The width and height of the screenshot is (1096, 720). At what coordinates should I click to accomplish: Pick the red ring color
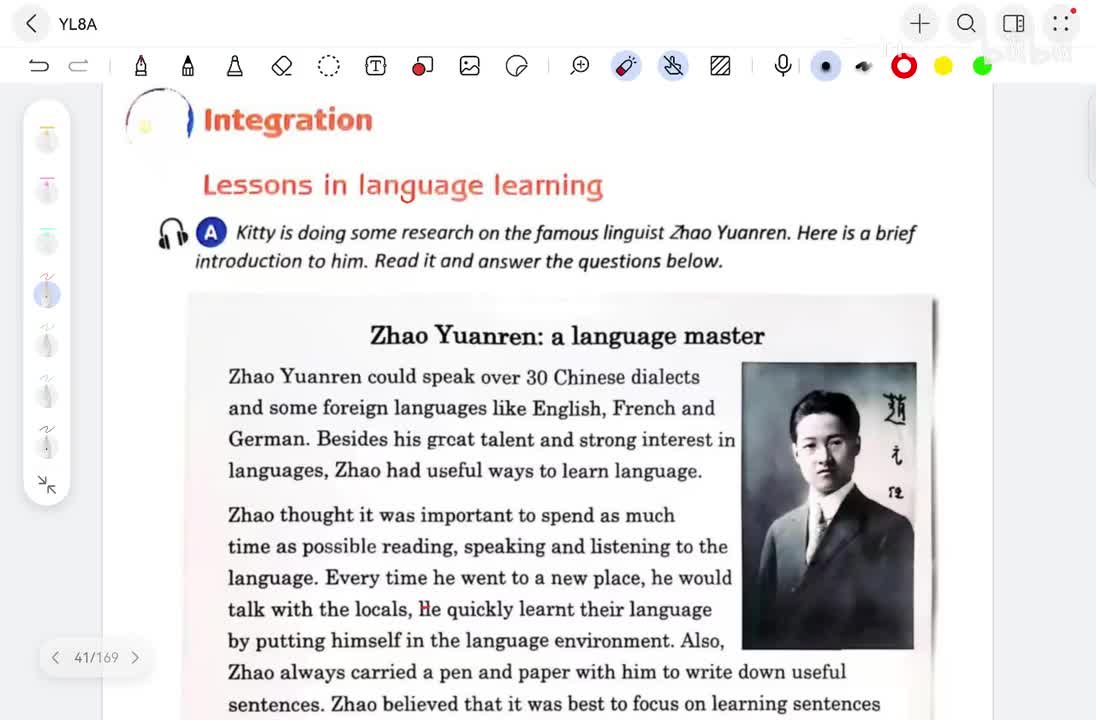[x=904, y=66]
